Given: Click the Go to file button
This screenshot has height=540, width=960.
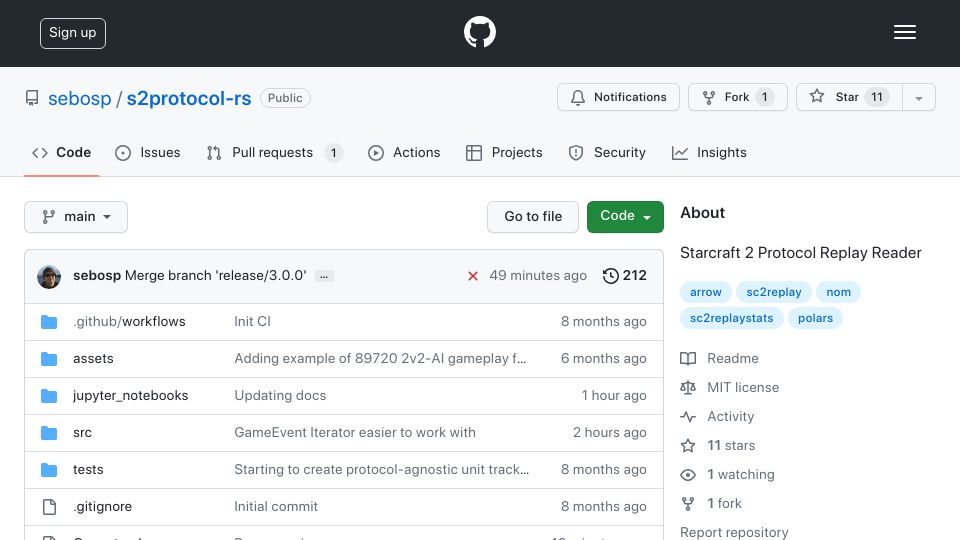Looking at the screenshot, I should 533,217.
